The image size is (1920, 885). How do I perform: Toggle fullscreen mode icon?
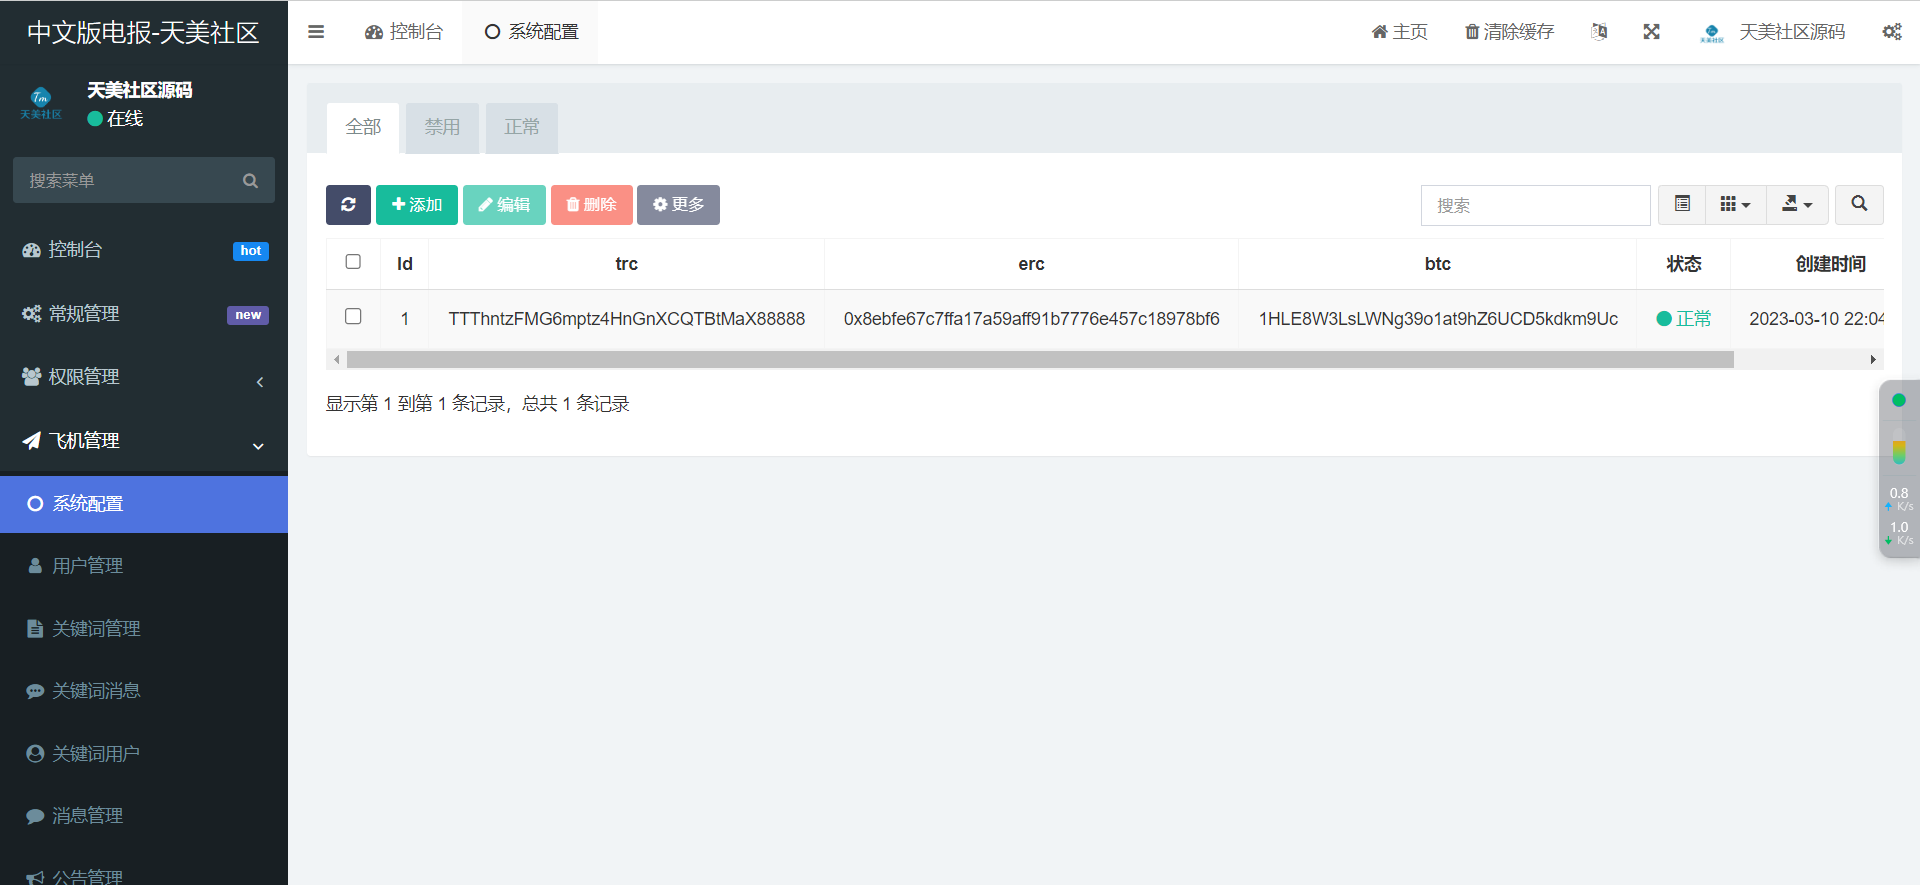click(1652, 32)
